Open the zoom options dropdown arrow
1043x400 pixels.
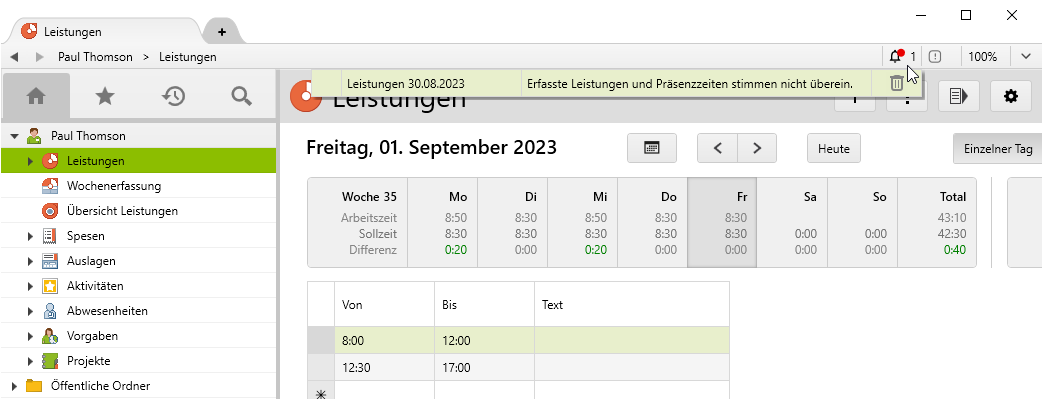(1025, 57)
